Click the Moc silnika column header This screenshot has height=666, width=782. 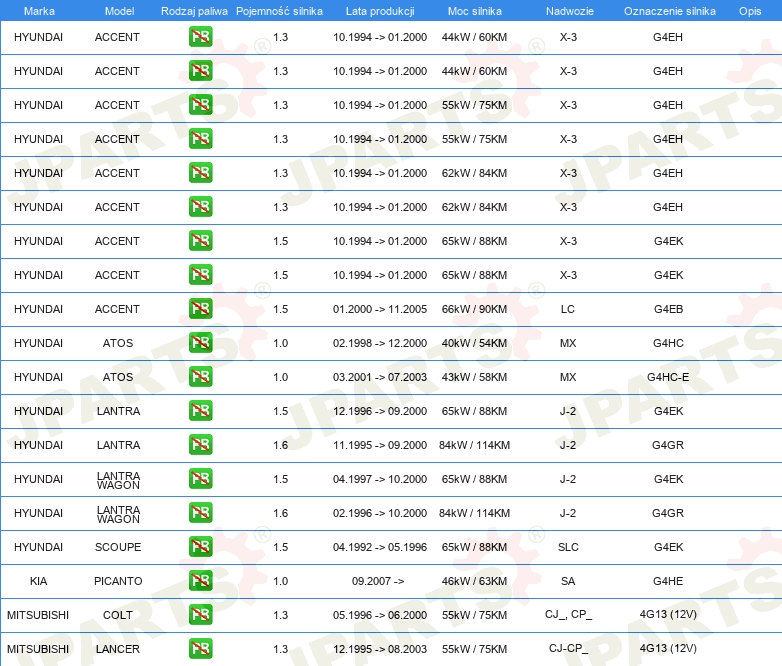(x=475, y=11)
